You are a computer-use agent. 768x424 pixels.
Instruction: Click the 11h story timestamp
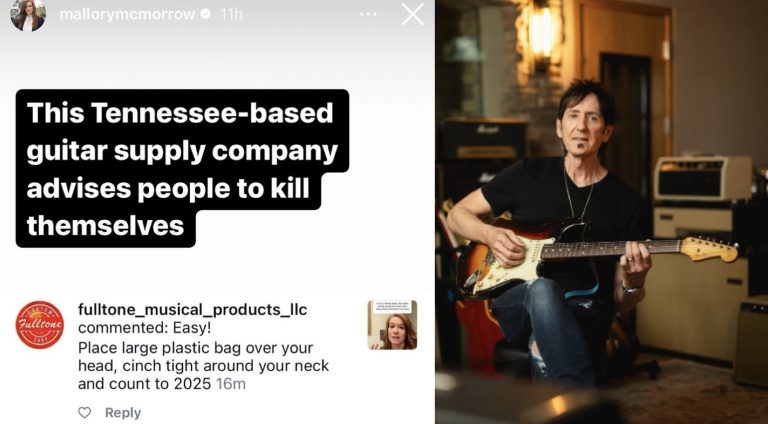coord(232,15)
